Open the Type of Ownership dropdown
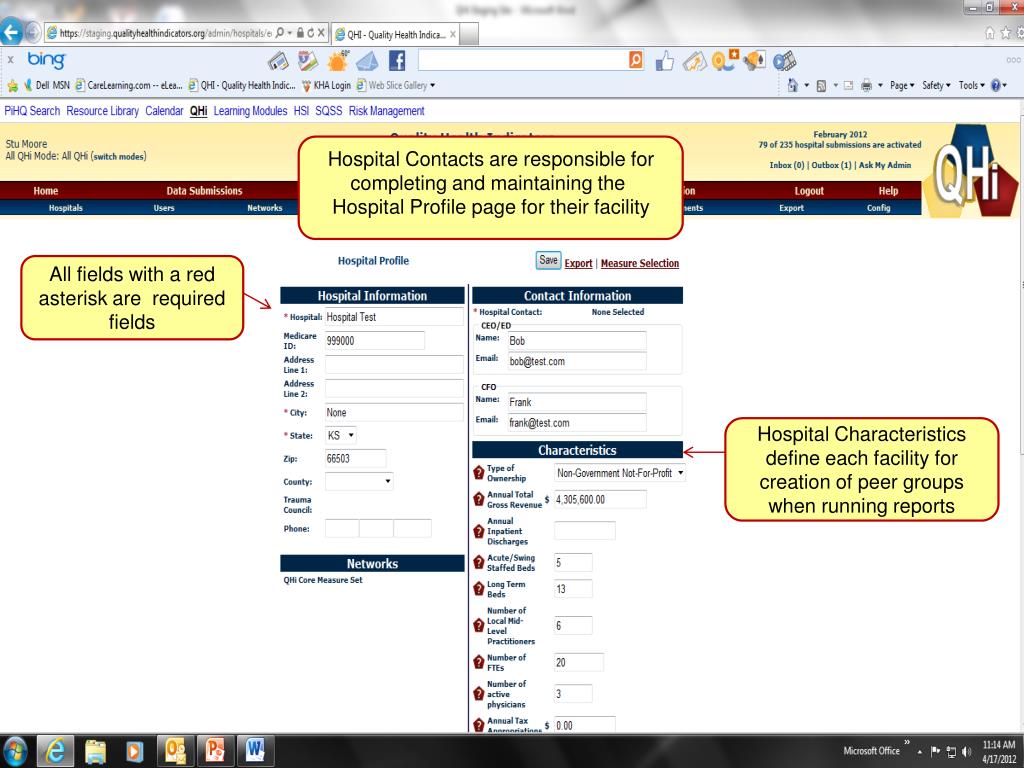The image size is (1024, 768). tap(620, 473)
